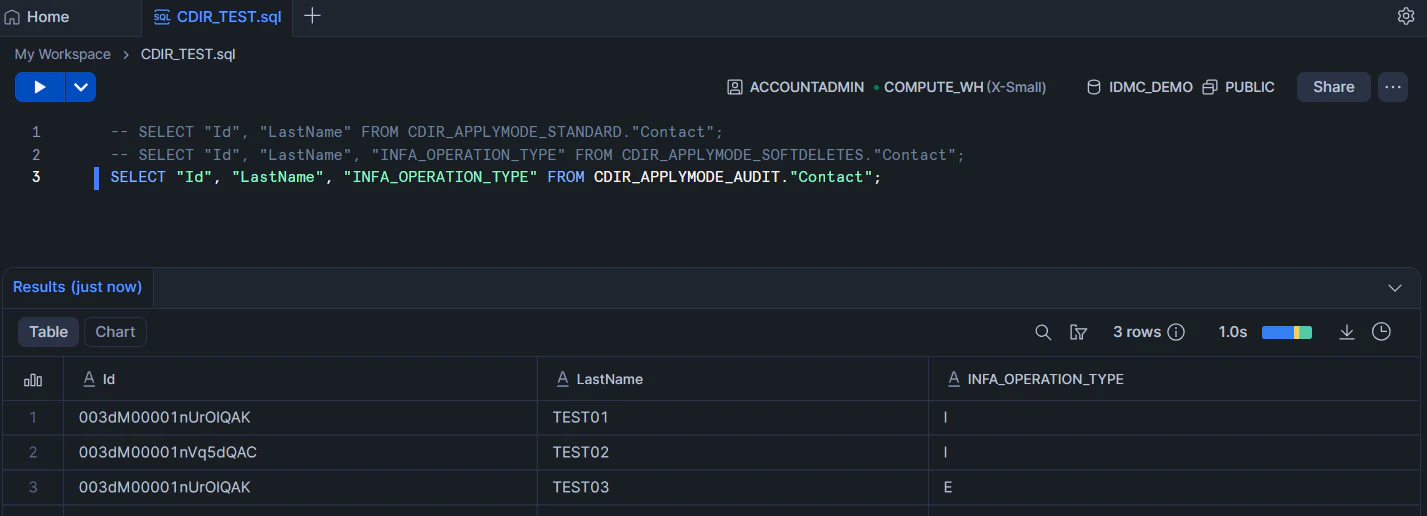Open the results filter icon
The height and width of the screenshot is (516, 1427).
point(1078,332)
